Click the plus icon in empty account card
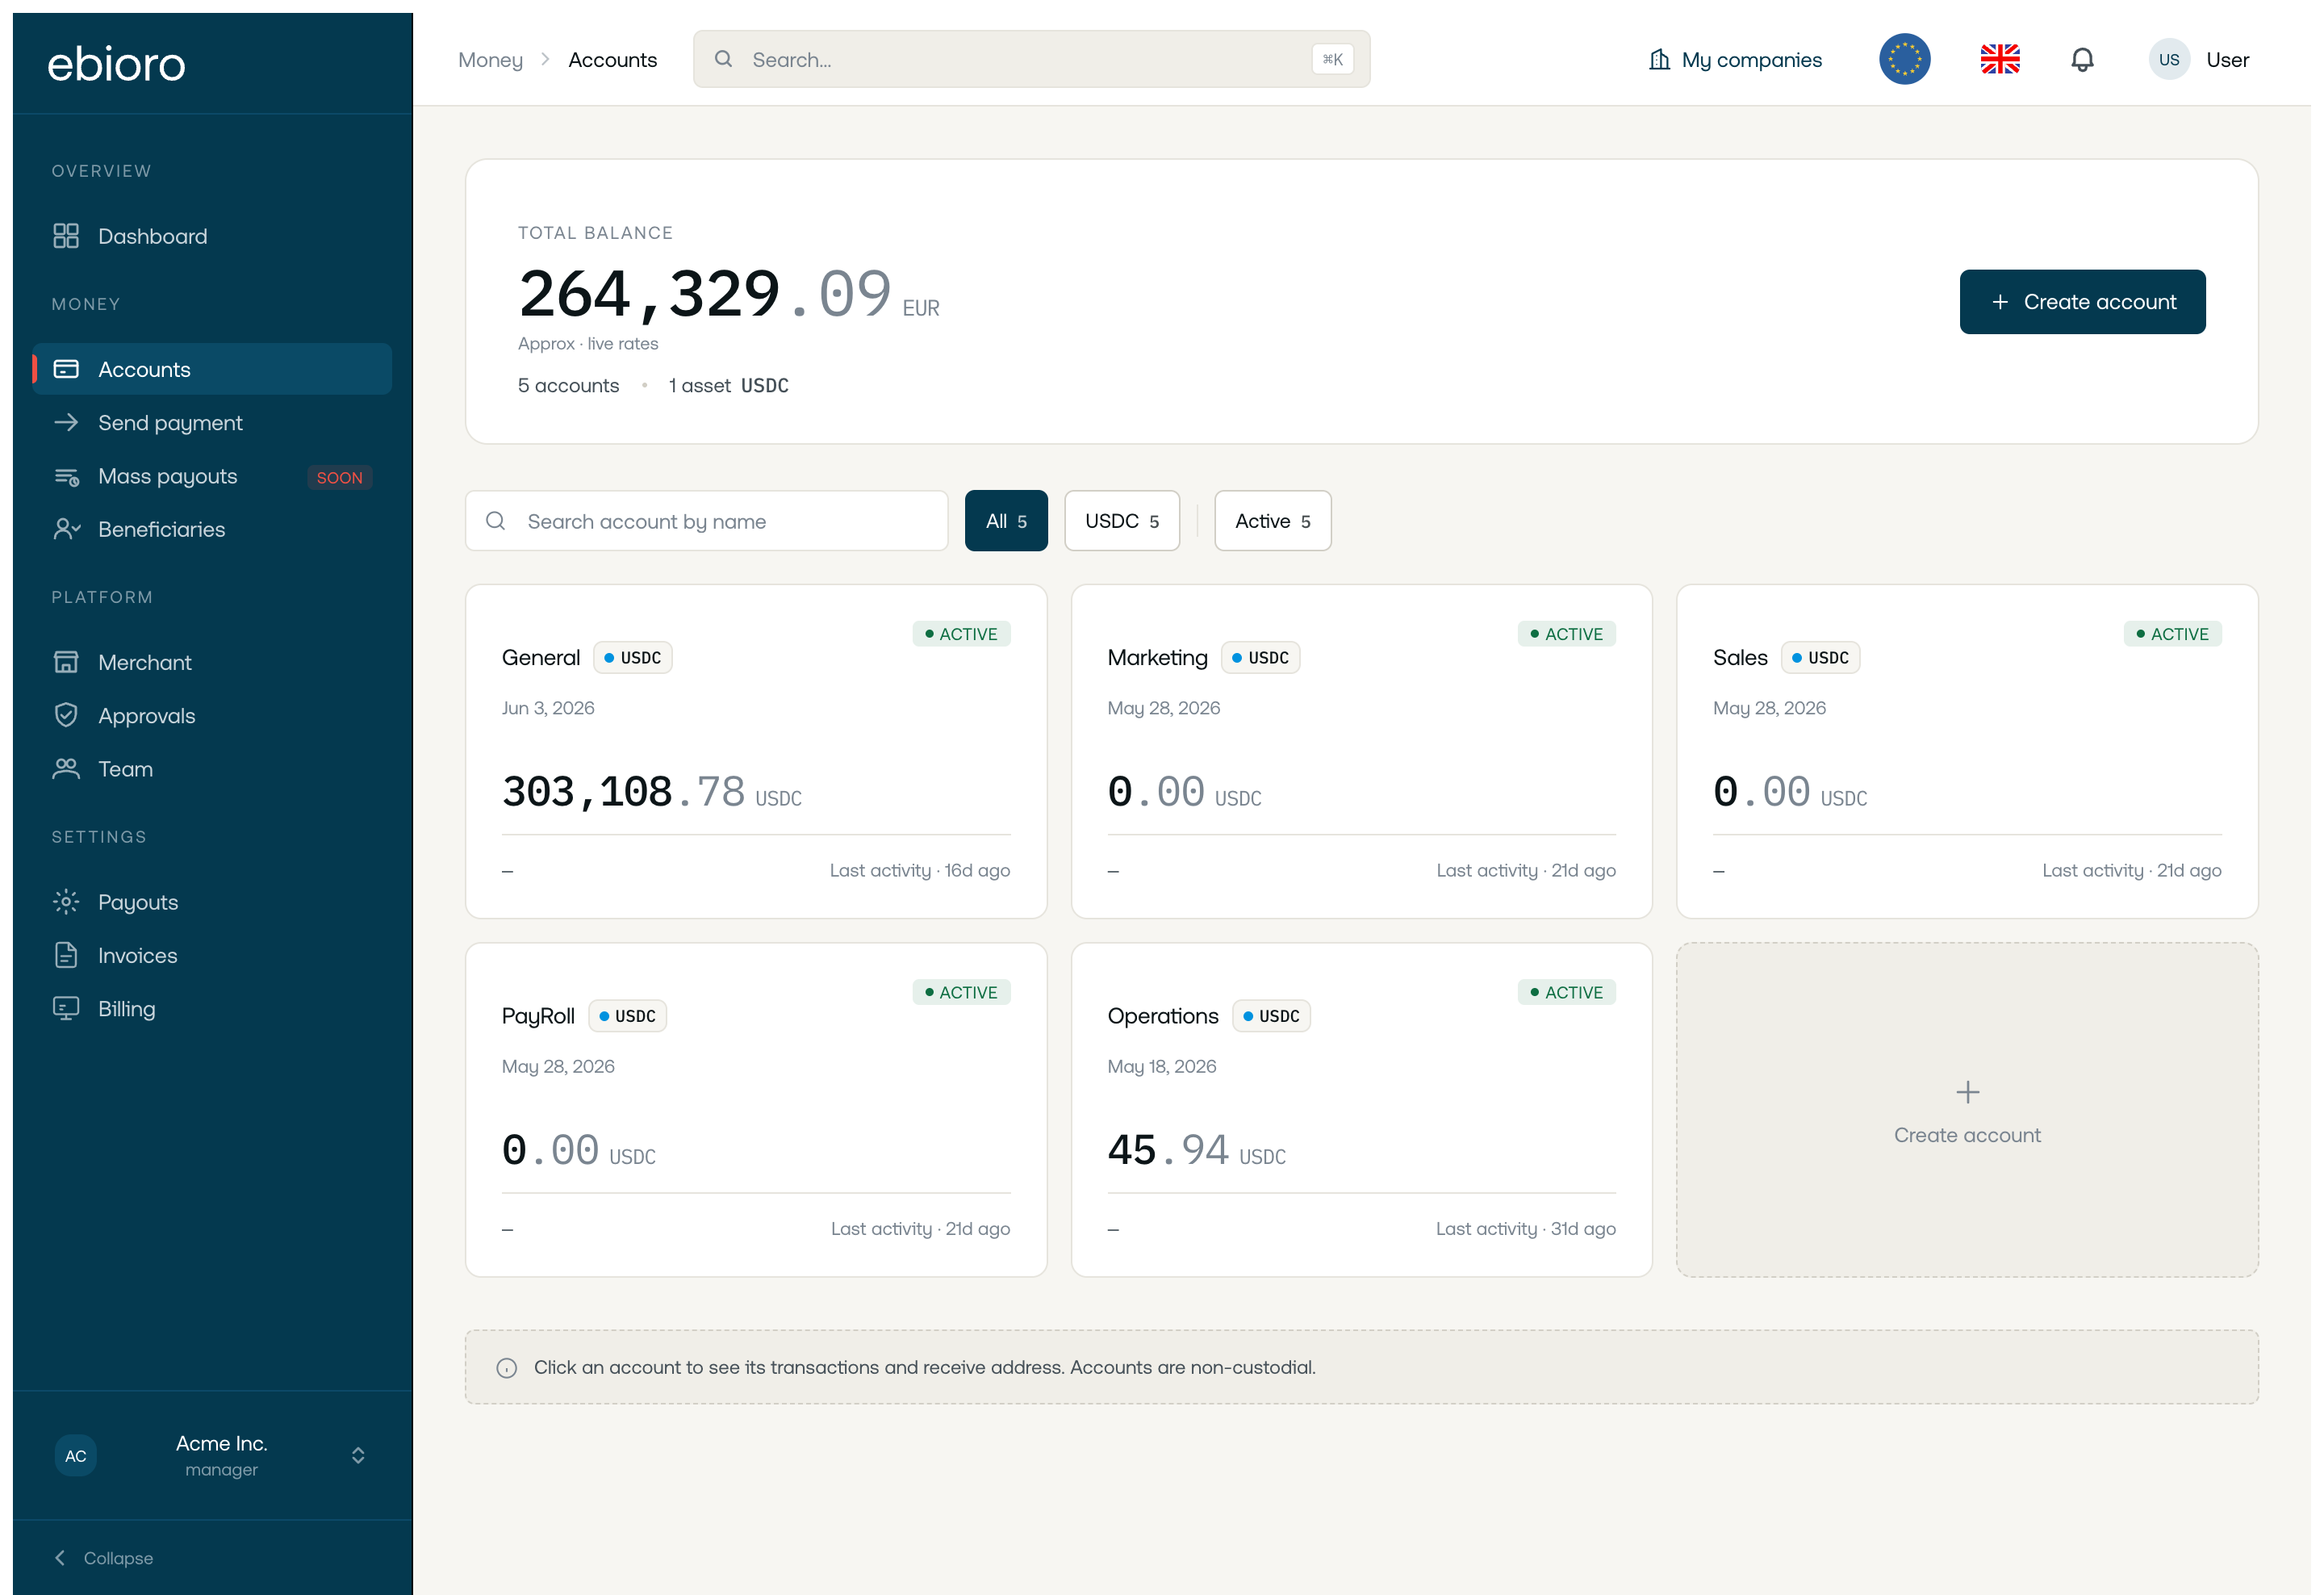This screenshot has height=1595, width=2324. click(x=1967, y=1092)
